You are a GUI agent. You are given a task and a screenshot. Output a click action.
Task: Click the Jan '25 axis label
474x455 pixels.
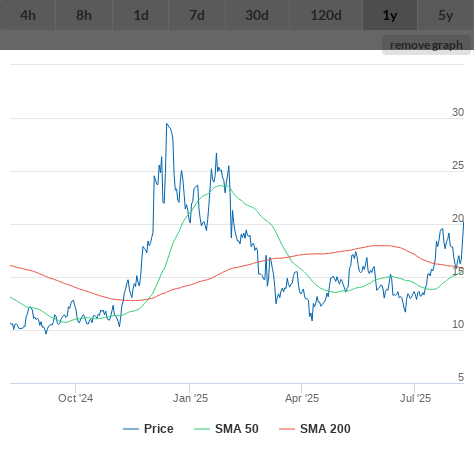point(190,398)
